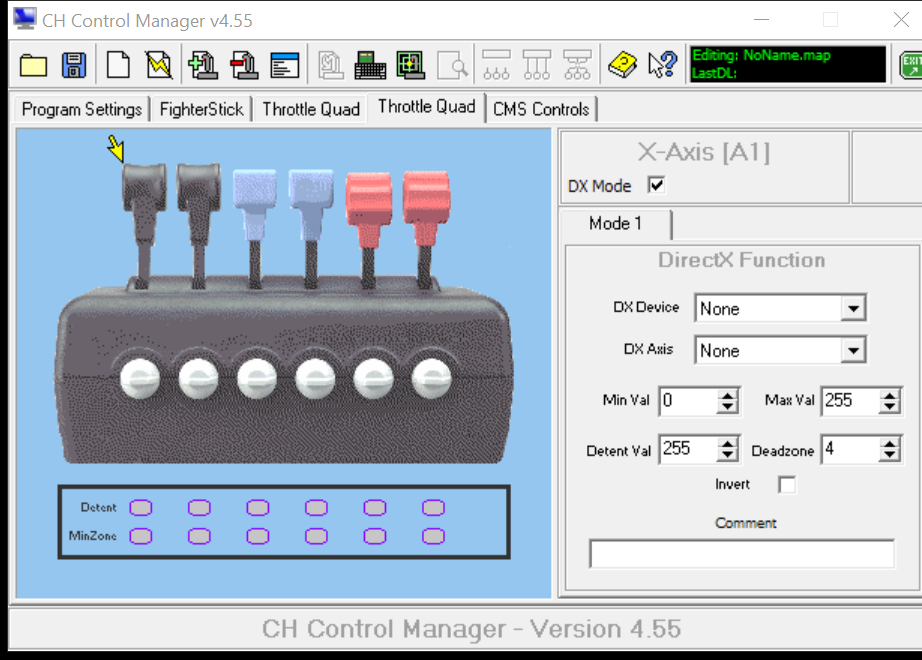
Task: Open a map file with the folder icon
Action: click(34, 65)
